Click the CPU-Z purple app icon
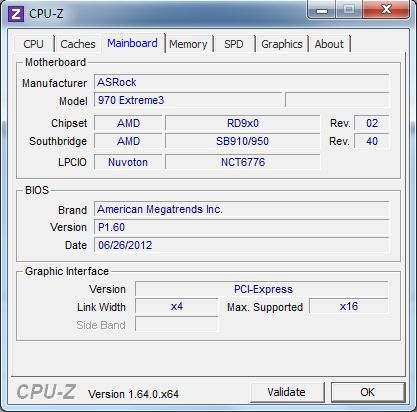The width and height of the screenshot is (417, 412). tap(16, 14)
